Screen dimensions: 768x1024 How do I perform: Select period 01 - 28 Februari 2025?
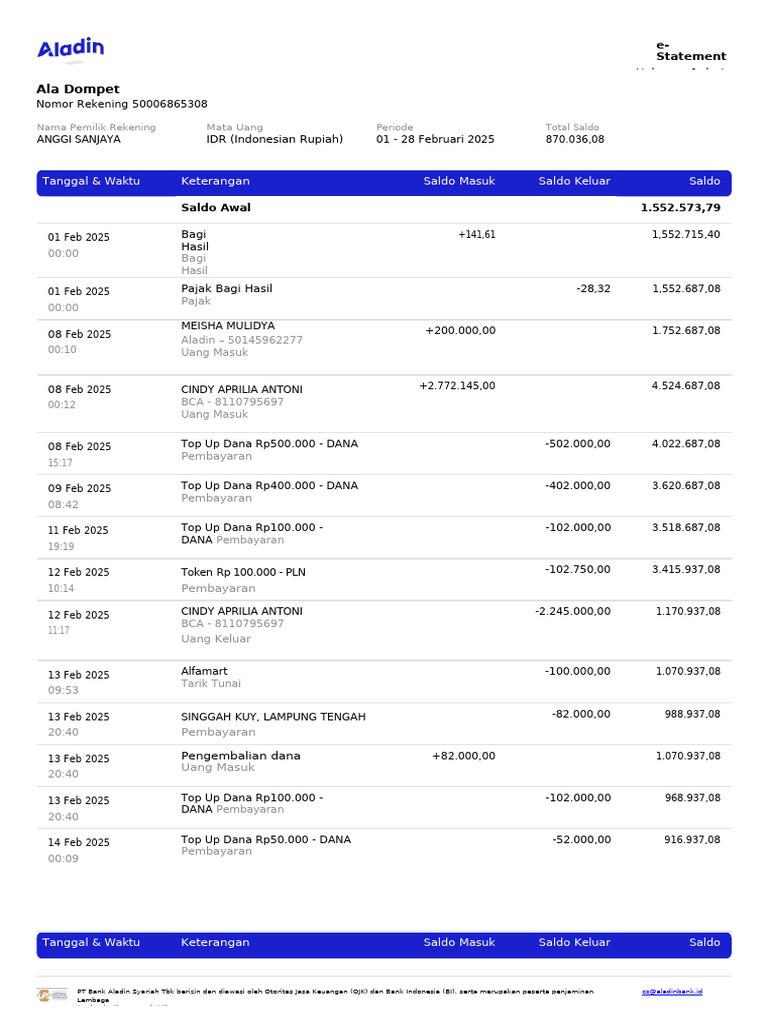(435, 139)
